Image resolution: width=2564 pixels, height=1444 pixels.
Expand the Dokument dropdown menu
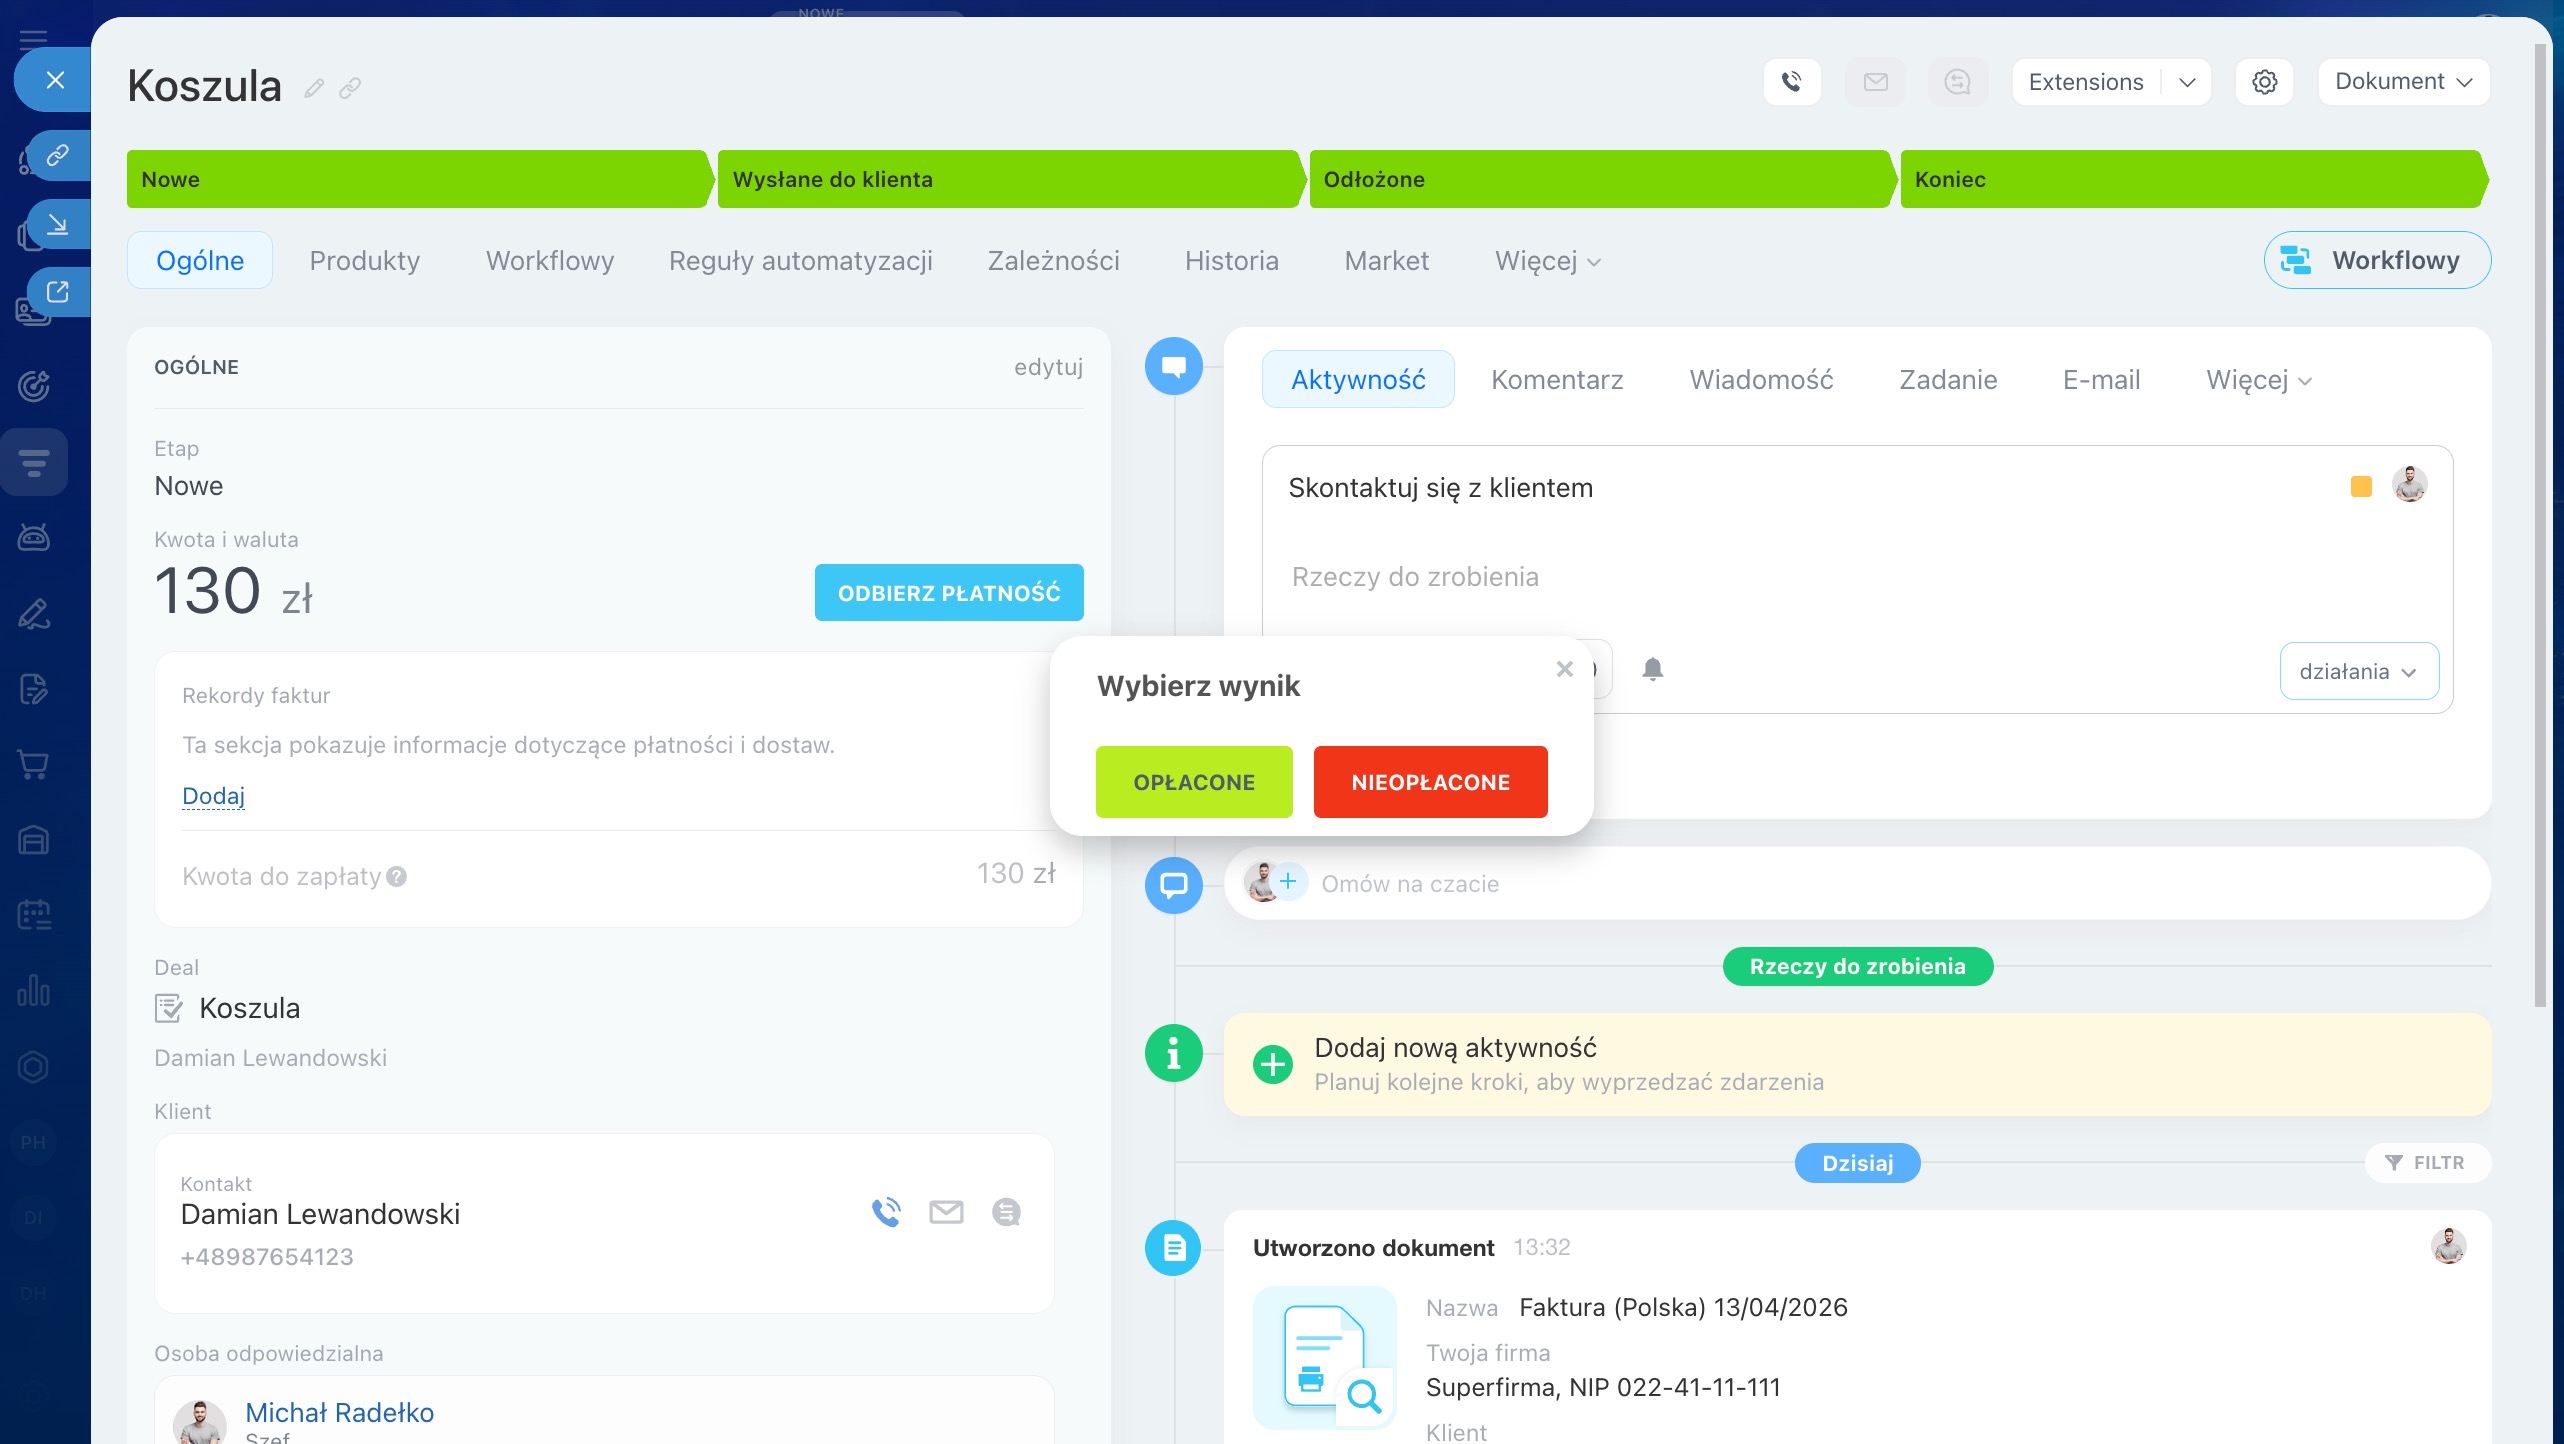2403,82
